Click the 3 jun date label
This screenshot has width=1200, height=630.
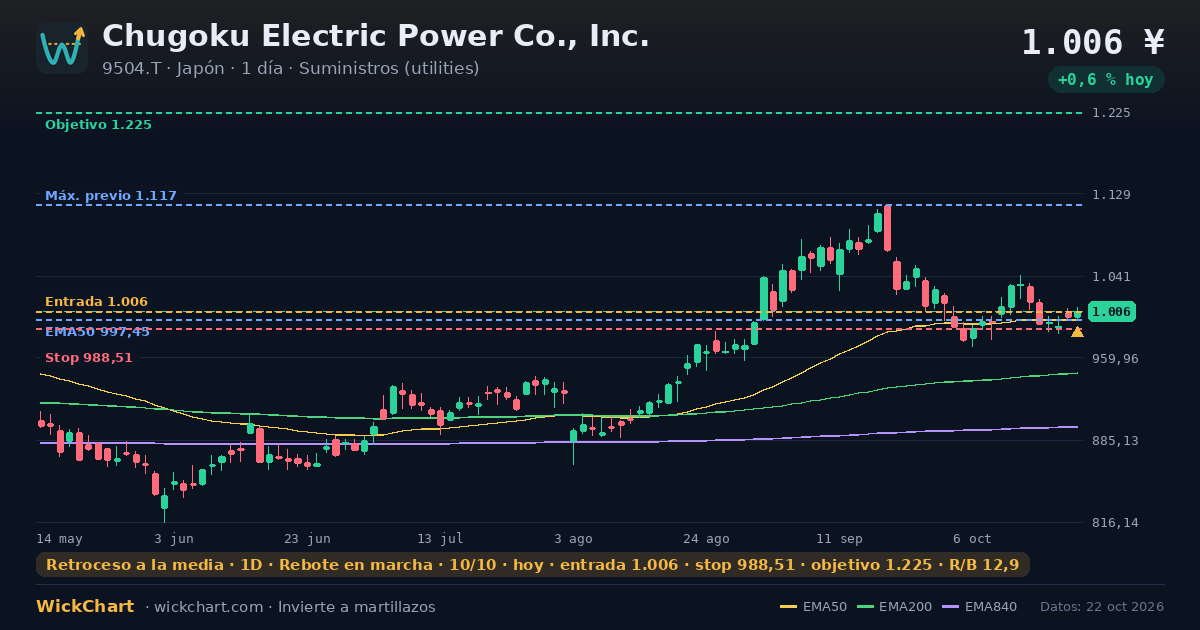174,538
